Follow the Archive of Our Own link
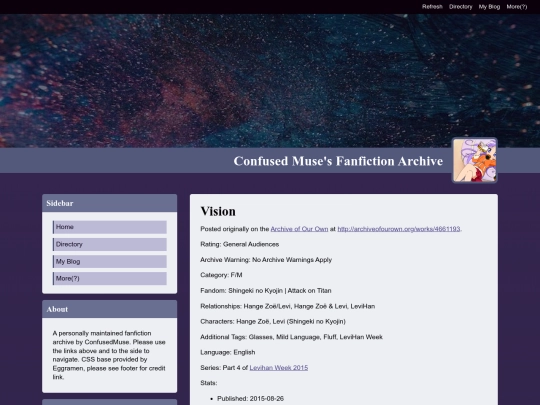This screenshot has width=540, height=405. click(299, 229)
